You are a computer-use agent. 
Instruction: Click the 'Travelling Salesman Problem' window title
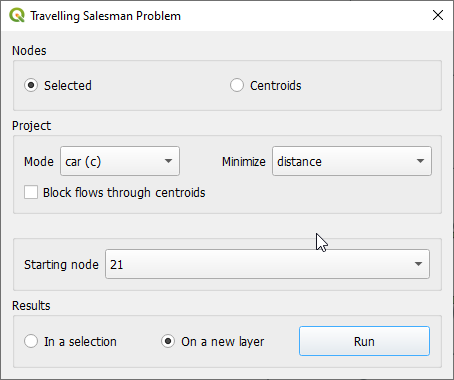click(x=105, y=16)
